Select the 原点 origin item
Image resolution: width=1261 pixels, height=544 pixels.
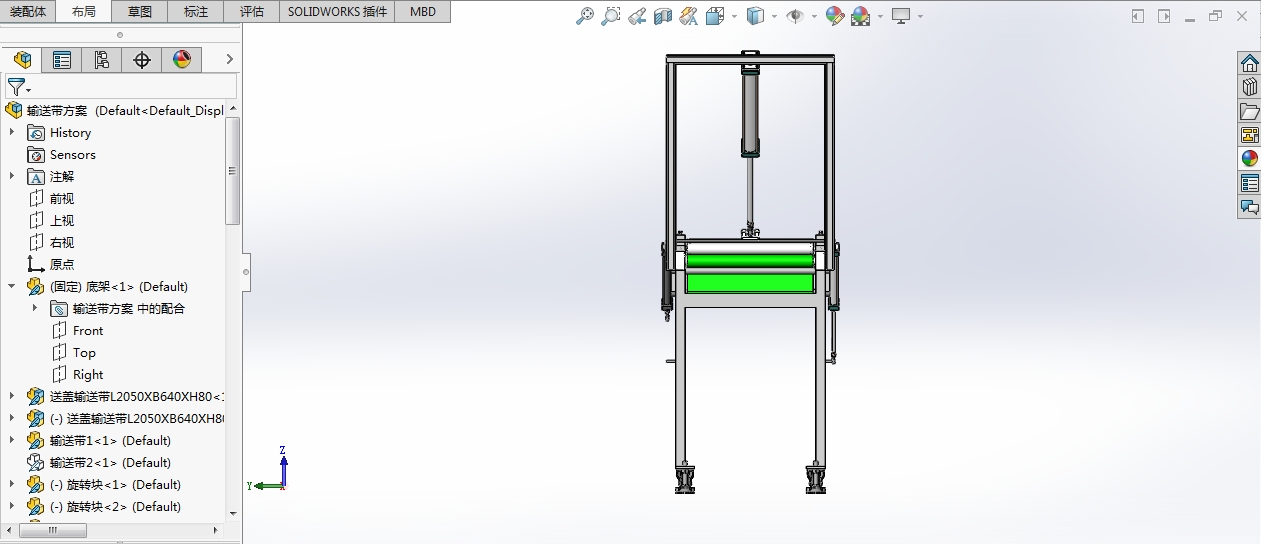51,265
